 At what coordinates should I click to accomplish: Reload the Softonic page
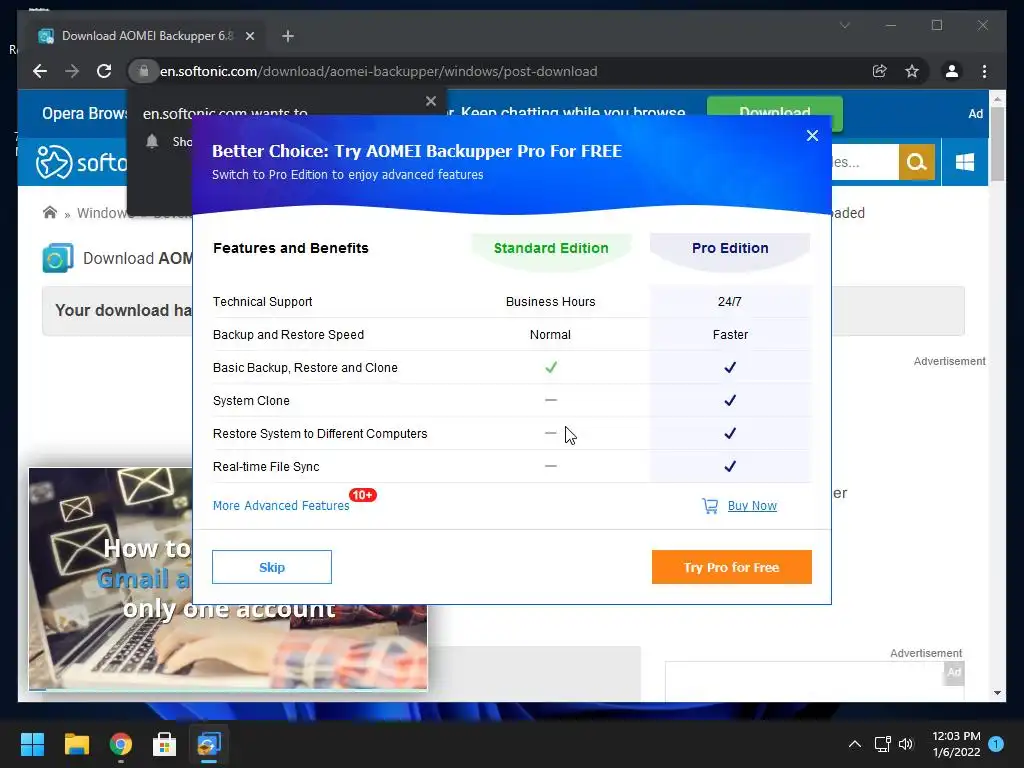click(x=104, y=71)
